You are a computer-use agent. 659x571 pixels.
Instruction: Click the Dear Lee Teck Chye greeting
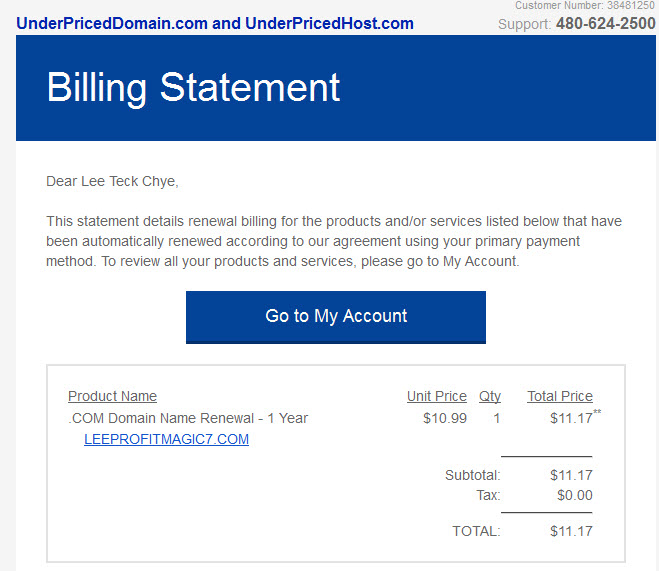[x=112, y=181]
